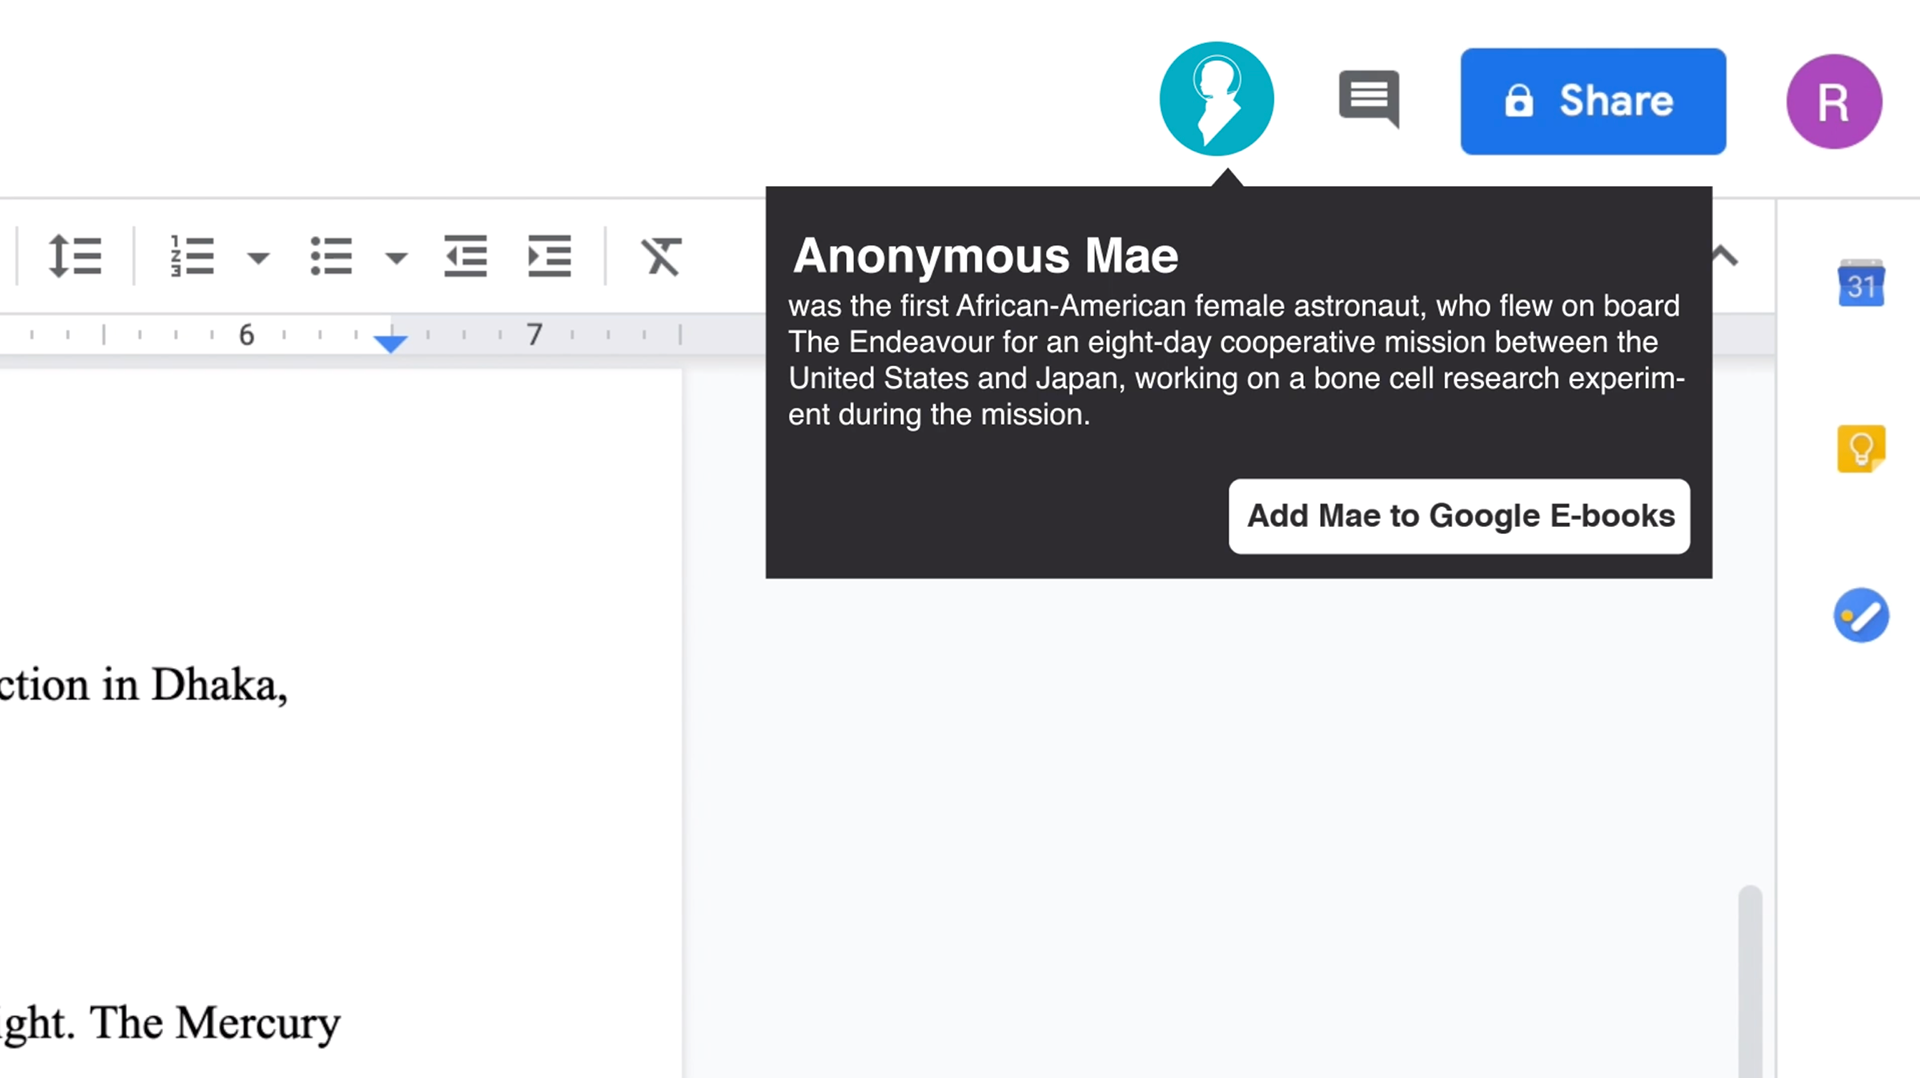Click Add Mae to Google E-books
Viewport: 1920px width, 1078px height.
click(1459, 516)
